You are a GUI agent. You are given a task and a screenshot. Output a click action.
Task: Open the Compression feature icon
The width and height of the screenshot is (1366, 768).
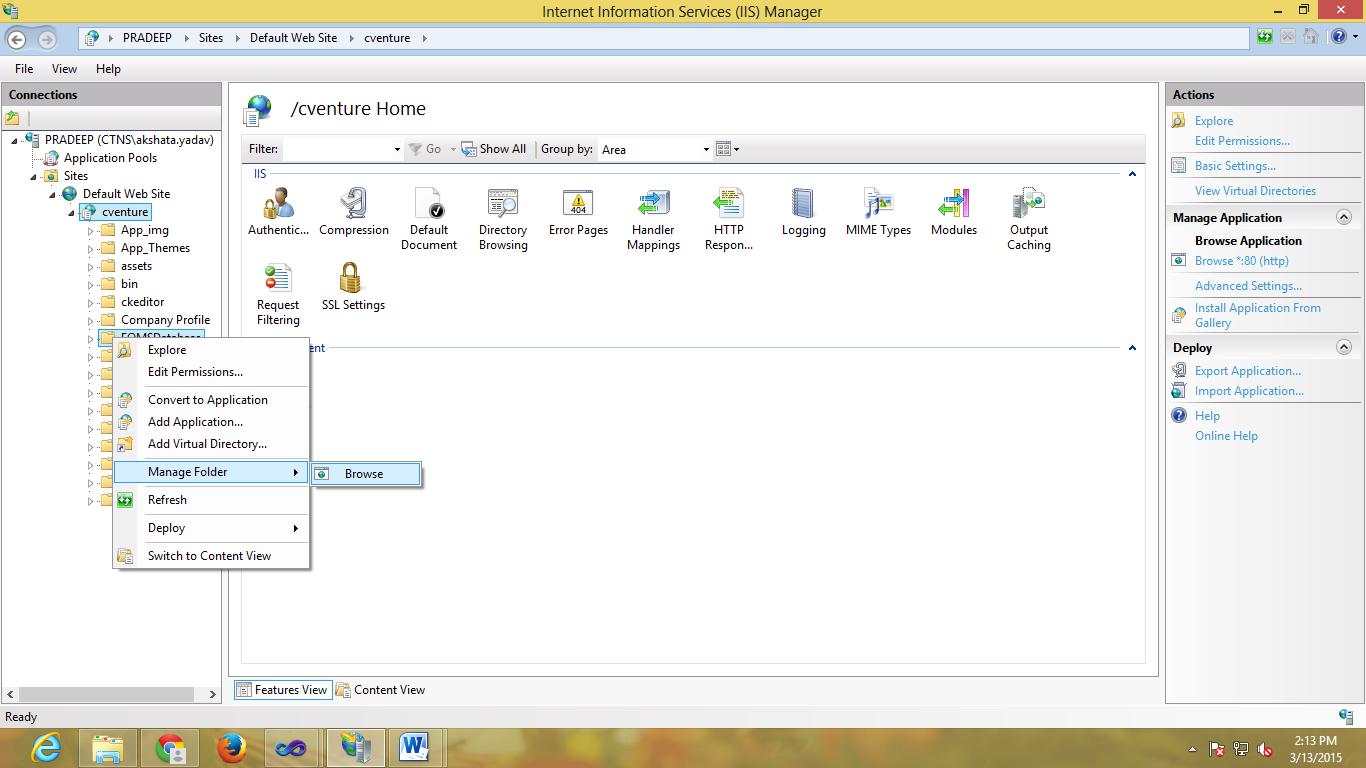tap(354, 213)
